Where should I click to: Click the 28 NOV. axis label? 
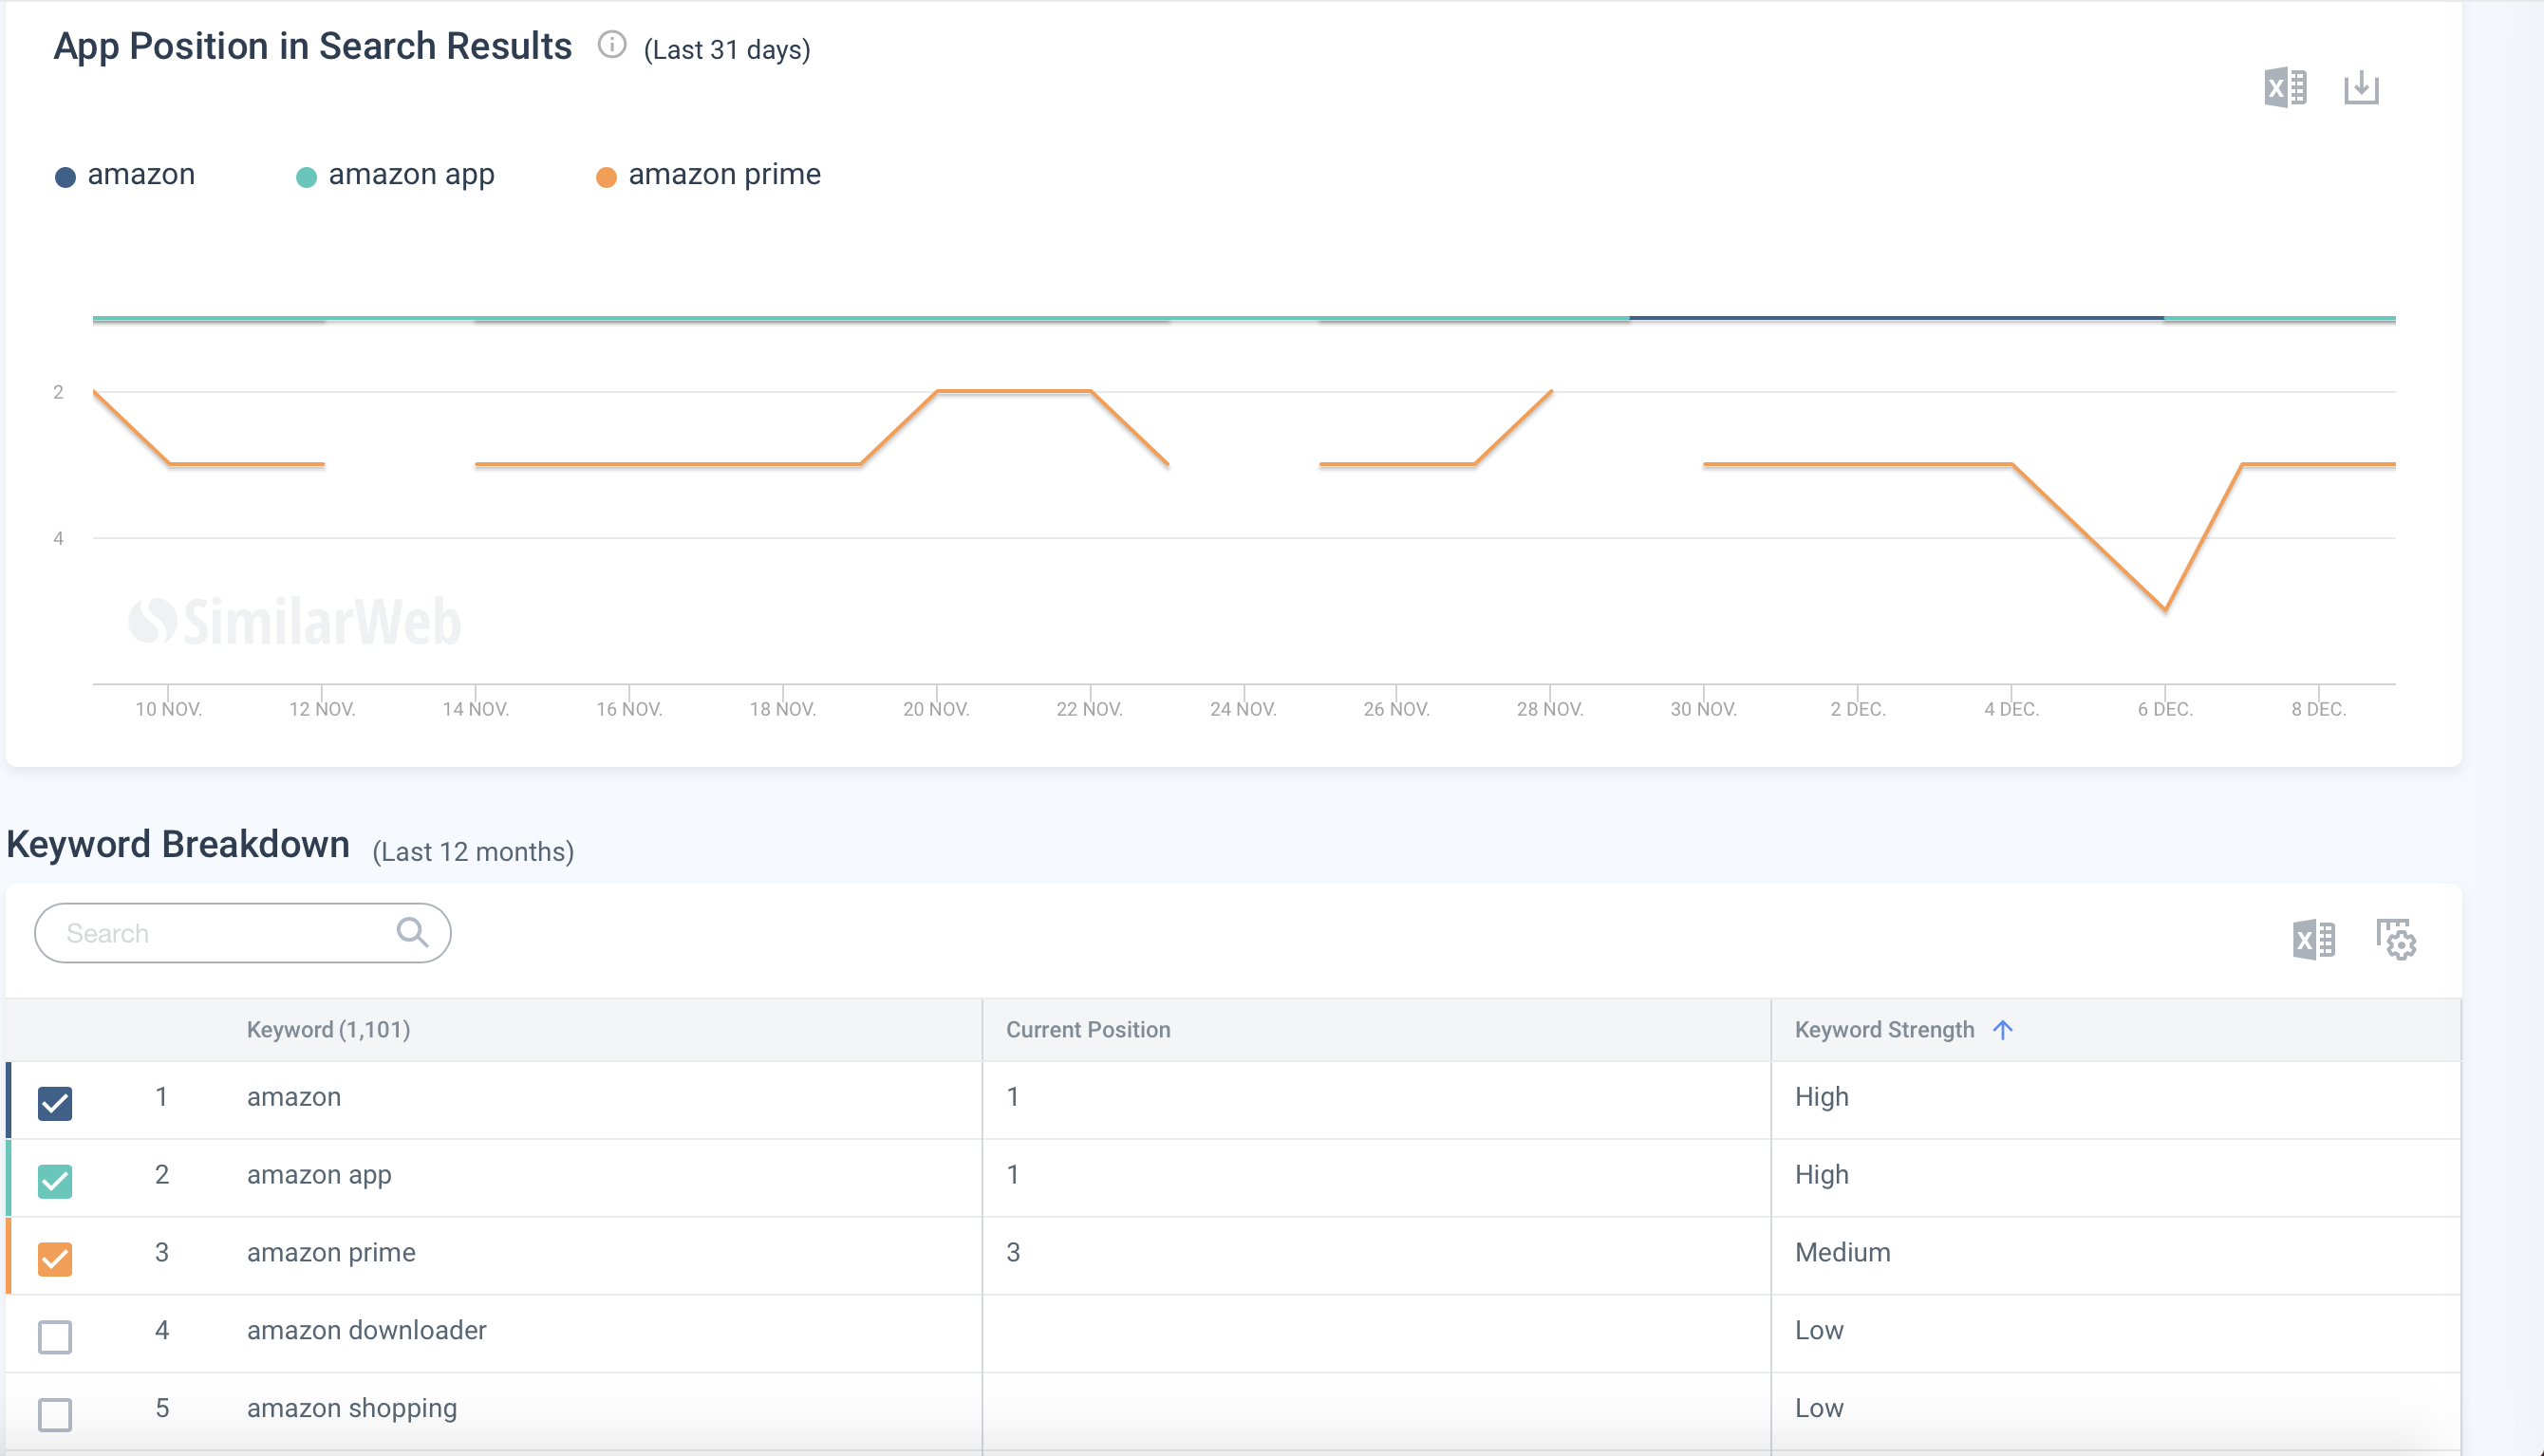(1550, 709)
